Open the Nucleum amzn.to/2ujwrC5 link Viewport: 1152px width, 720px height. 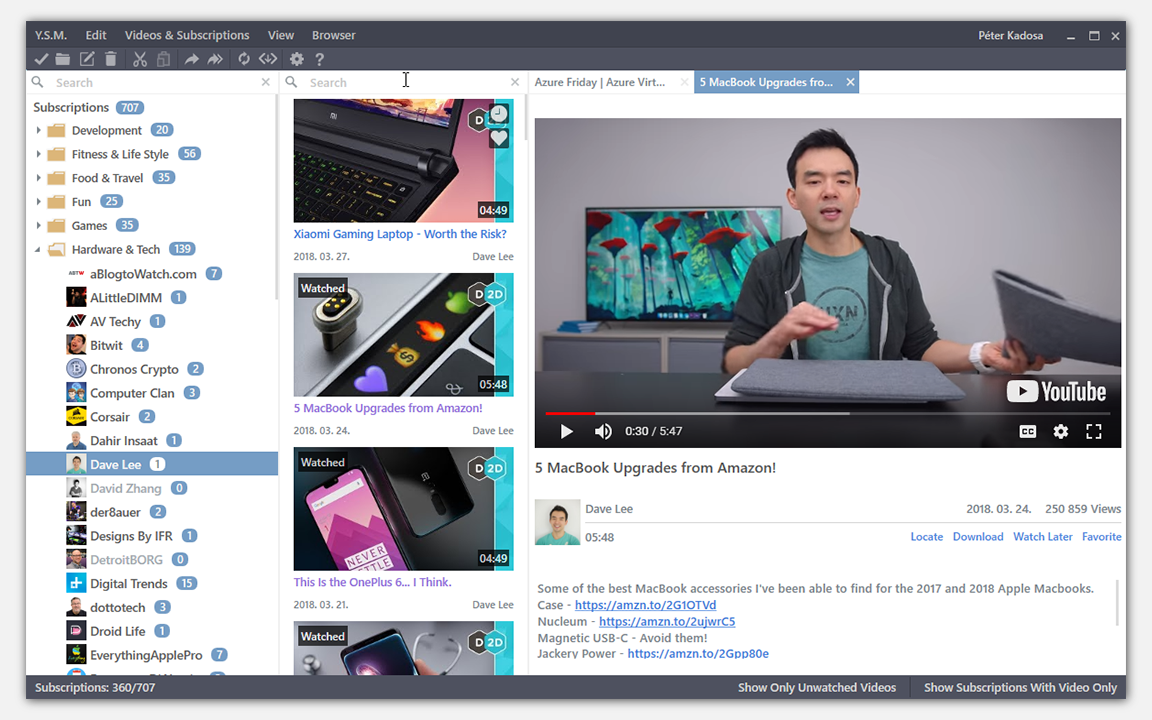667,622
